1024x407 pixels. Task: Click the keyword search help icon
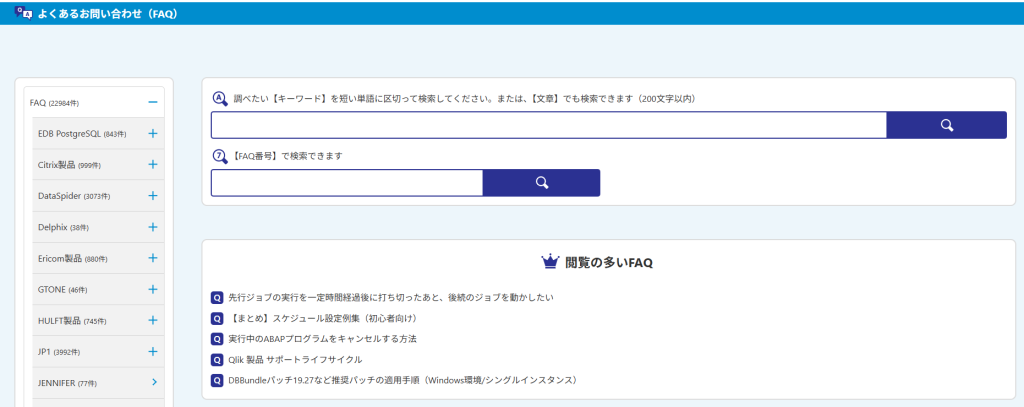click(220, 99)
